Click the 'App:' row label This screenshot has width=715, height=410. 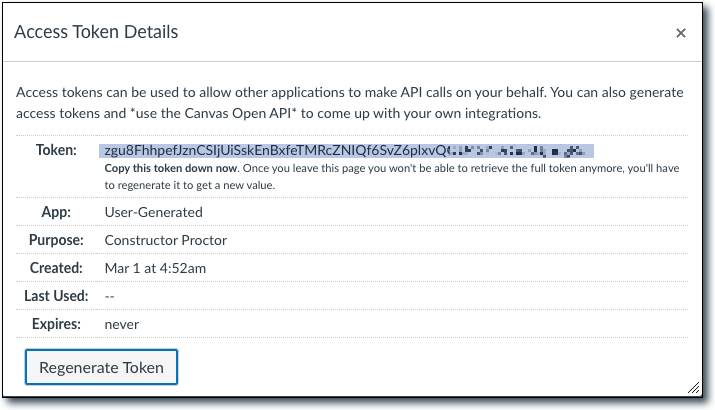click(62, 212)
